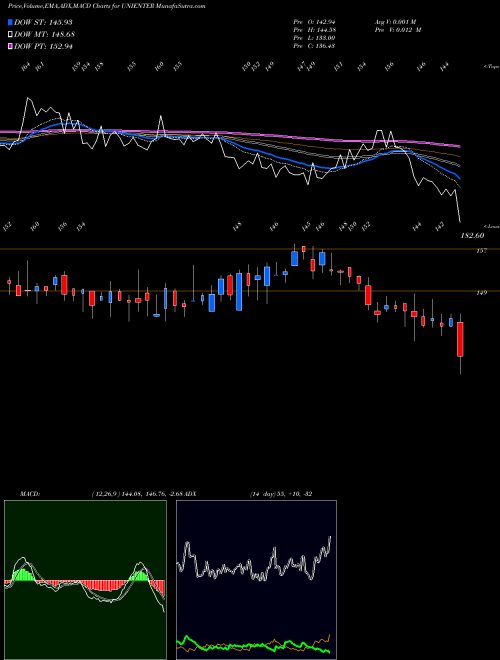Click the ADX '(14 day) 55, +10, -32' text

pyautogui.click(x=281, y=494)
